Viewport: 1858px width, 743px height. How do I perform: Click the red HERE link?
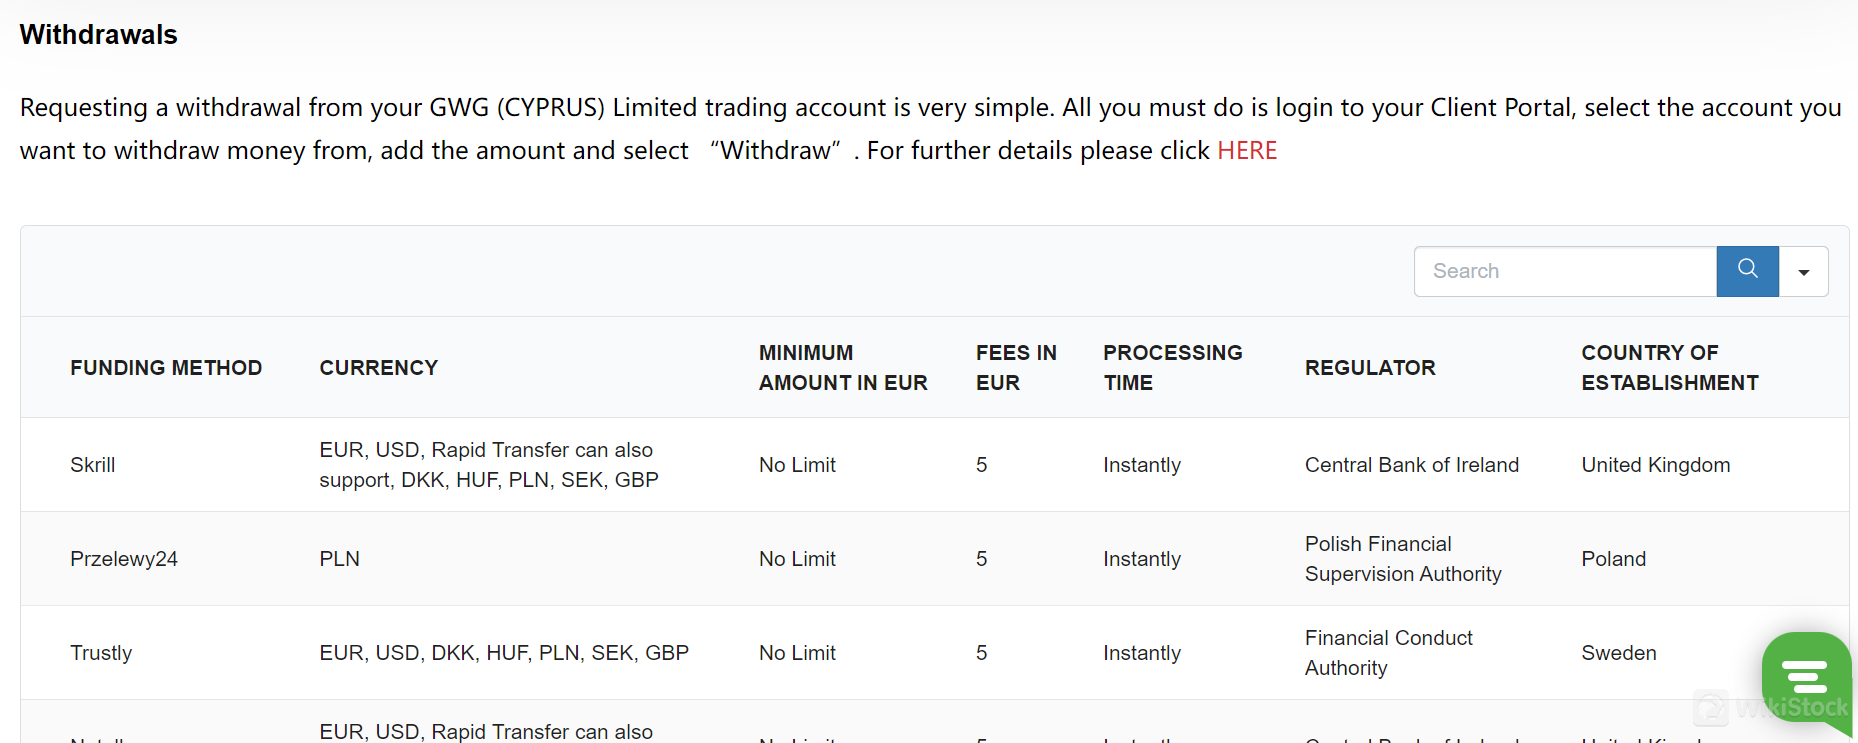(1247, 151)
